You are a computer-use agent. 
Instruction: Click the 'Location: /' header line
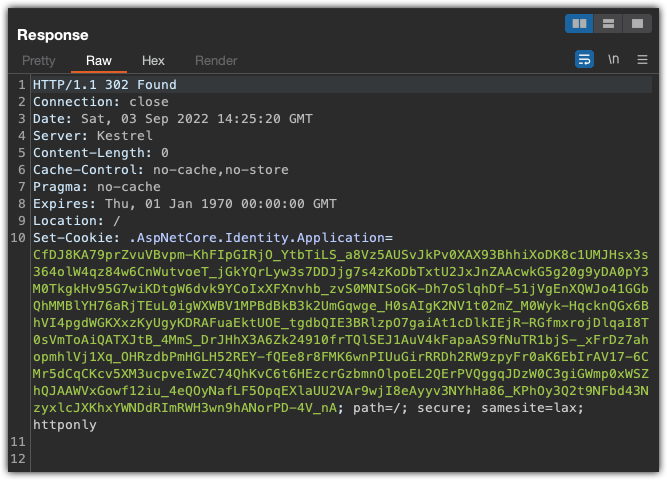[77, 221]
